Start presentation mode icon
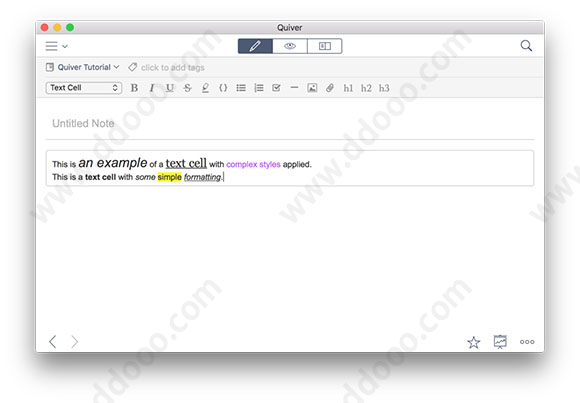 500,342
